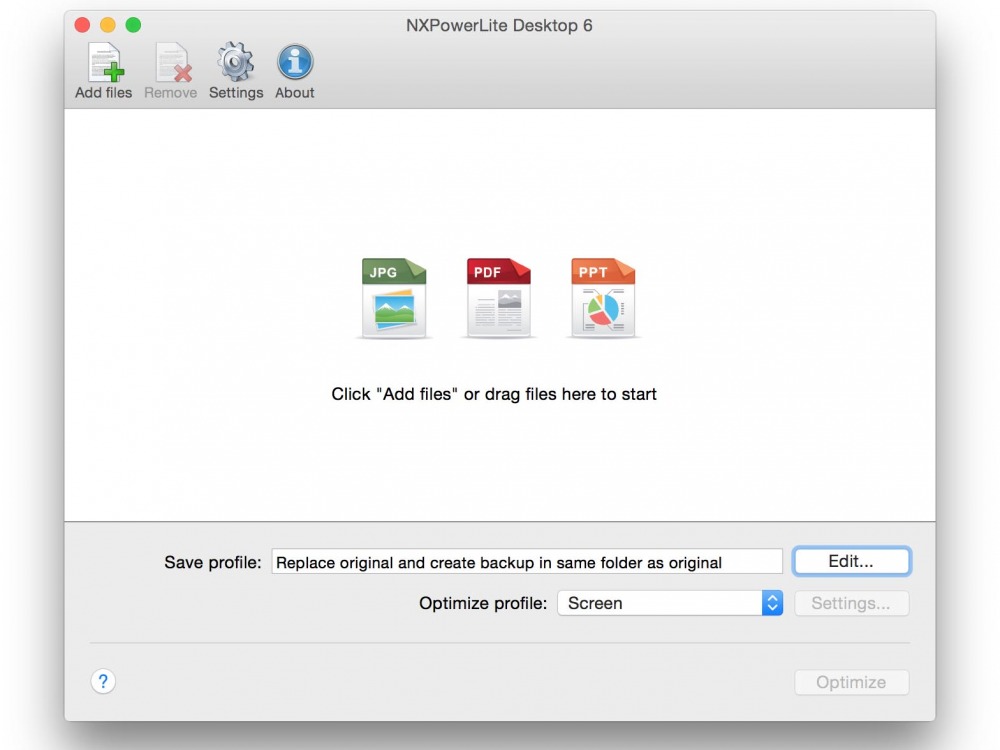1000x750 pixels.
Task: Click the Add files toolbar icon
Action: pos(104,64)
